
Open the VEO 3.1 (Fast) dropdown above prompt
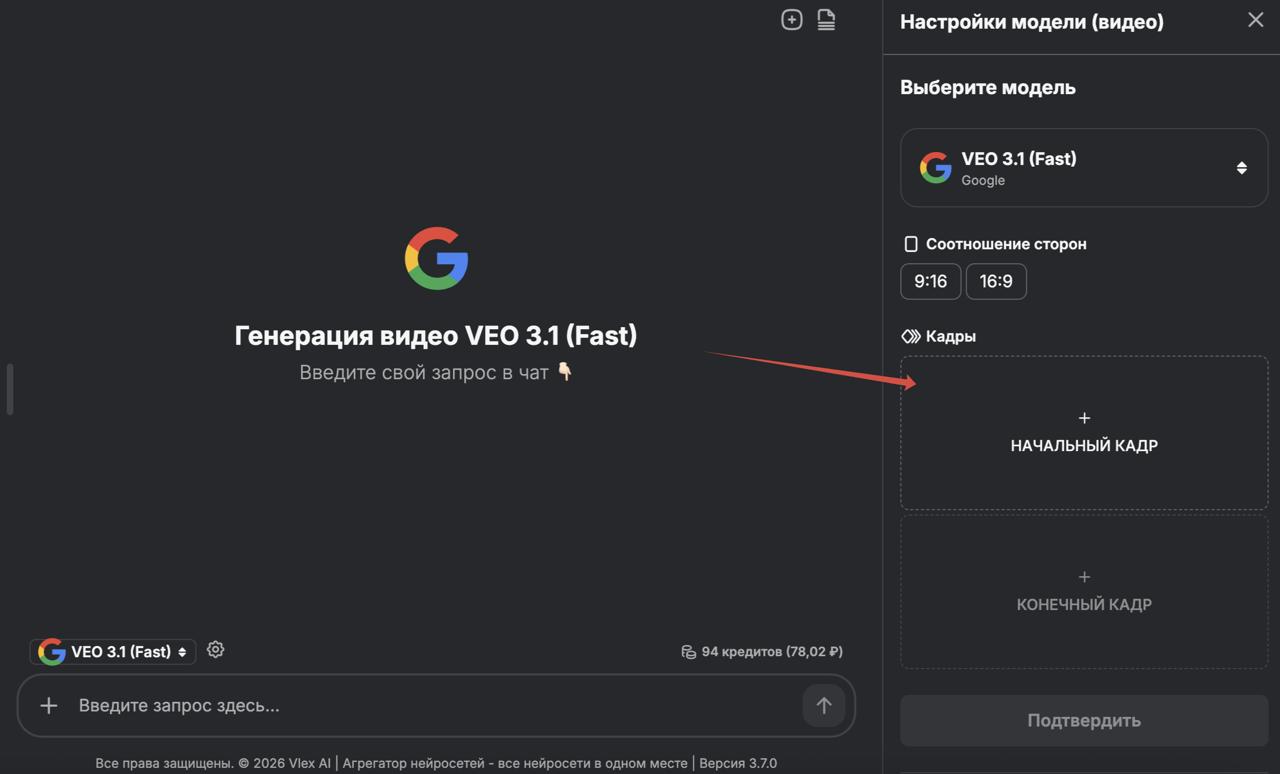coord(113,652)
